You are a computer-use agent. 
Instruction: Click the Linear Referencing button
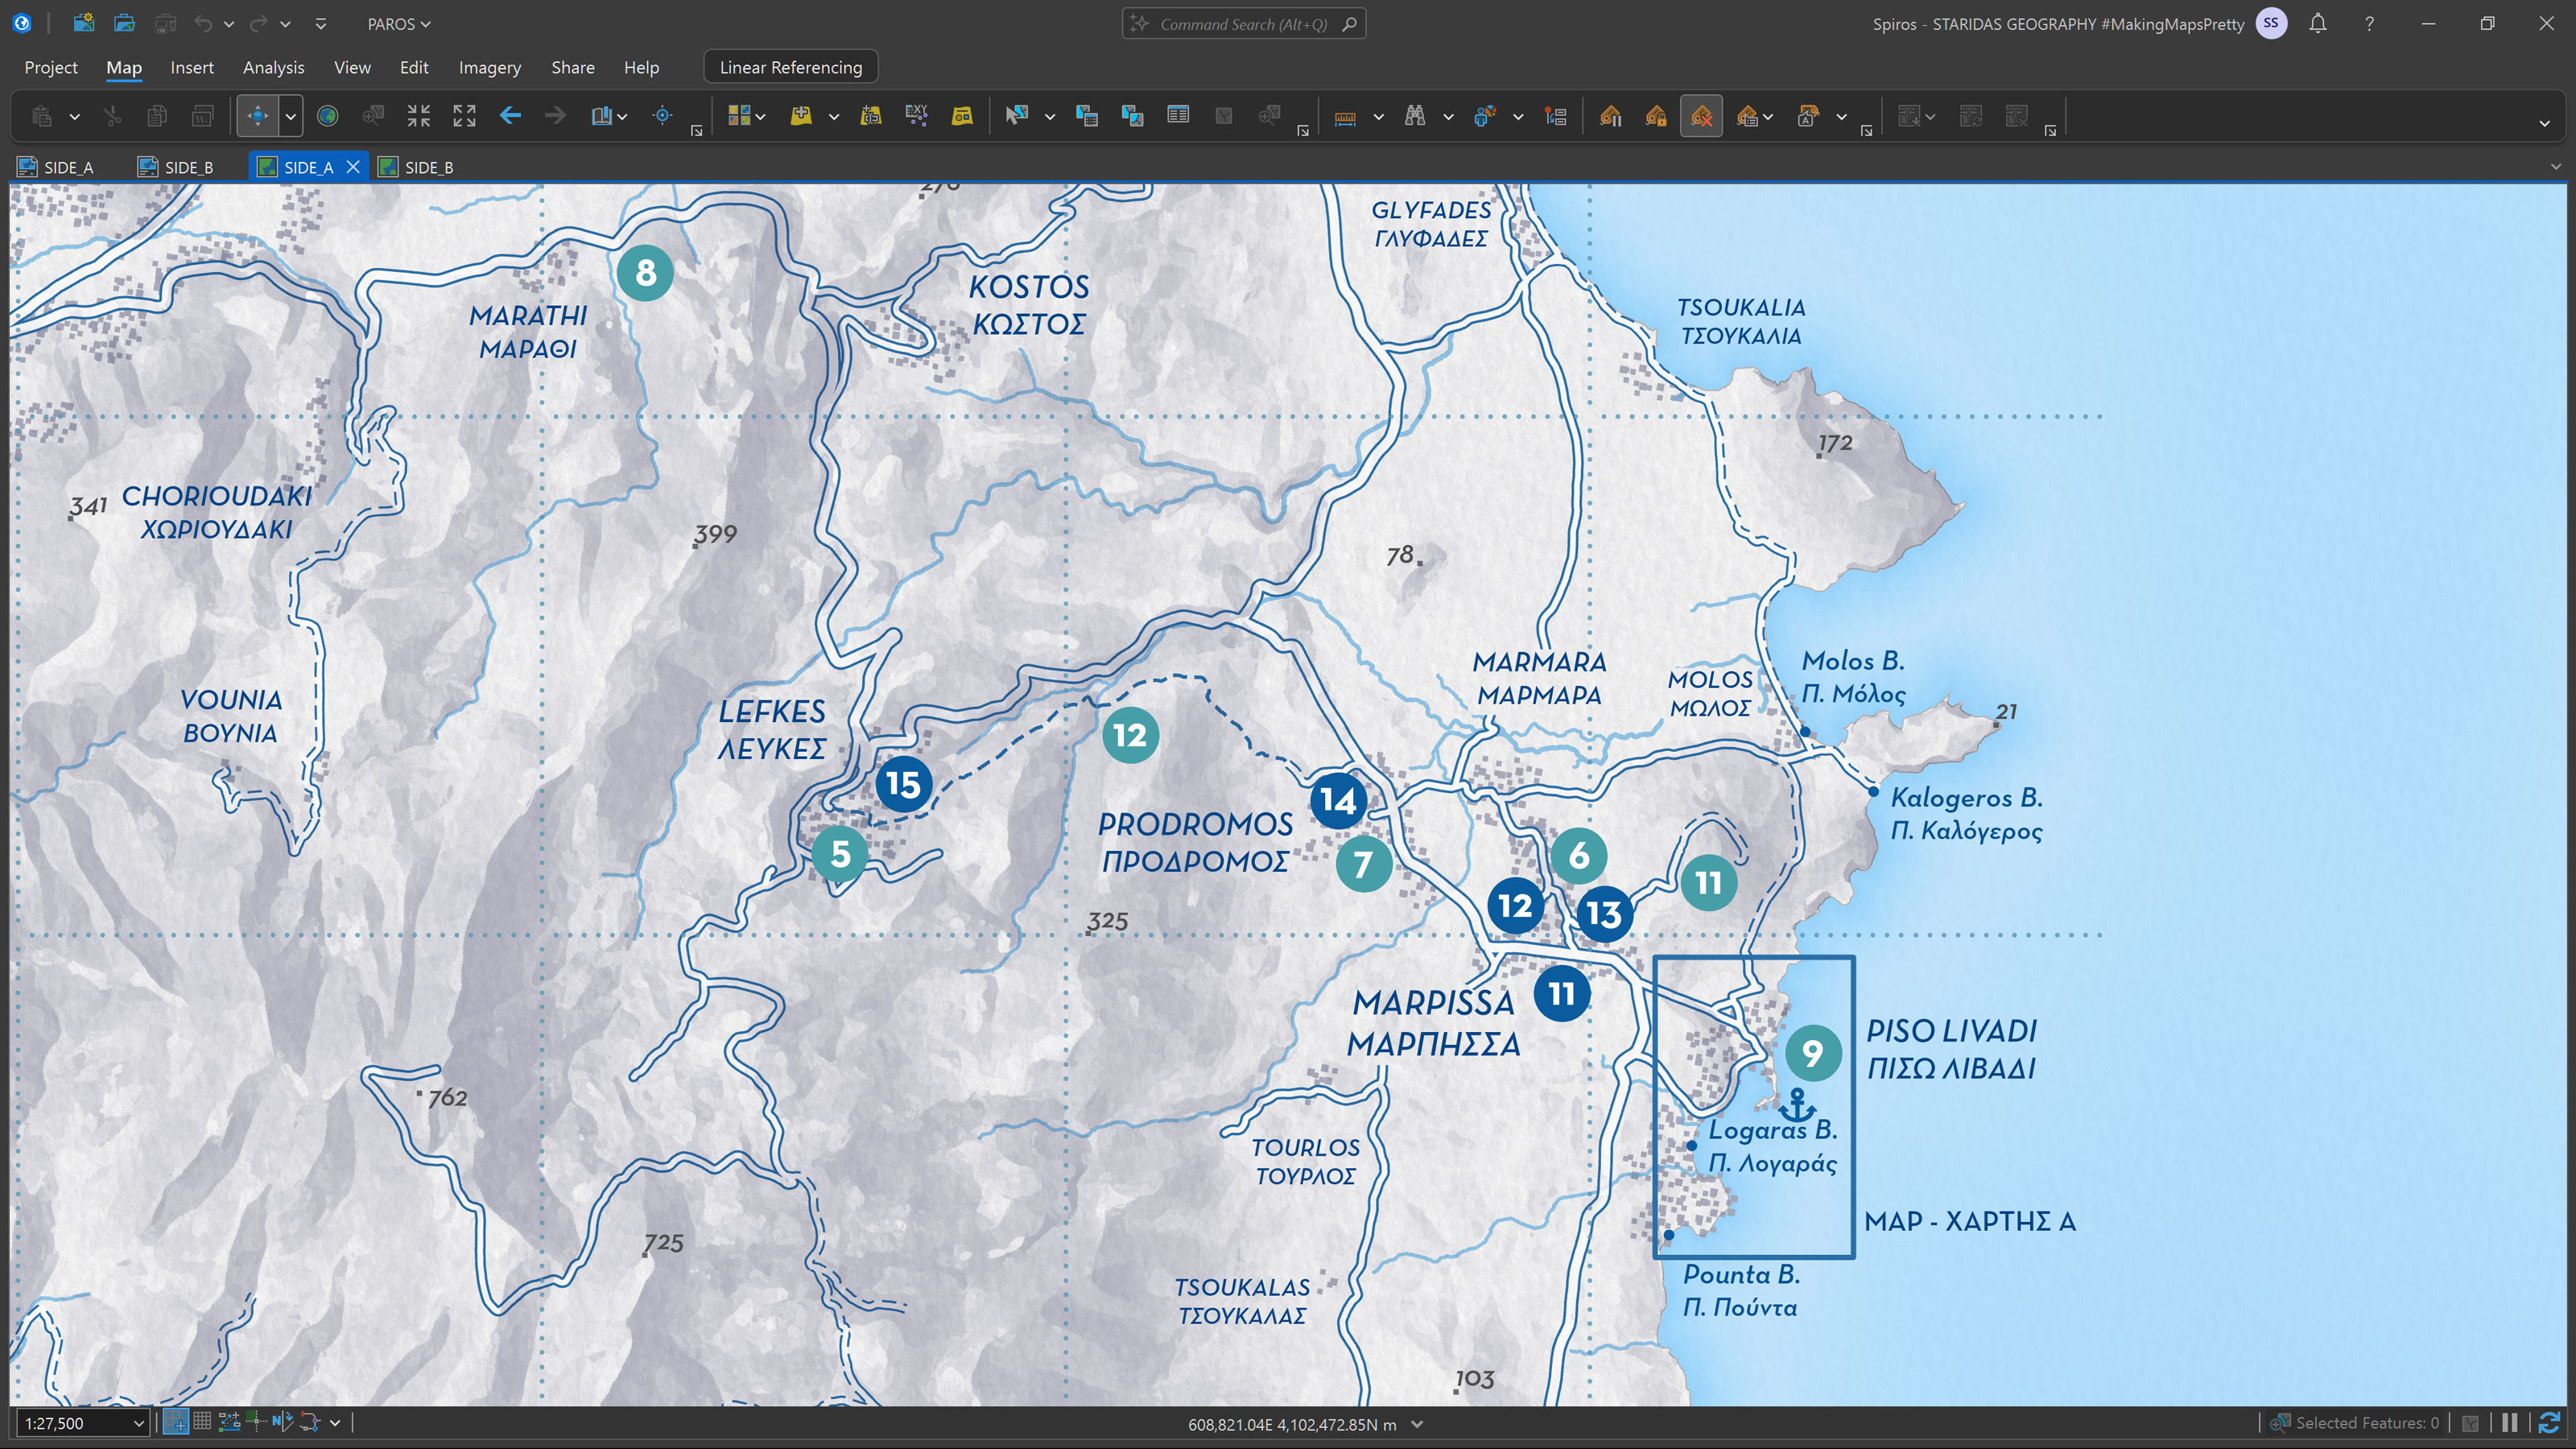[x=790, y=67]
